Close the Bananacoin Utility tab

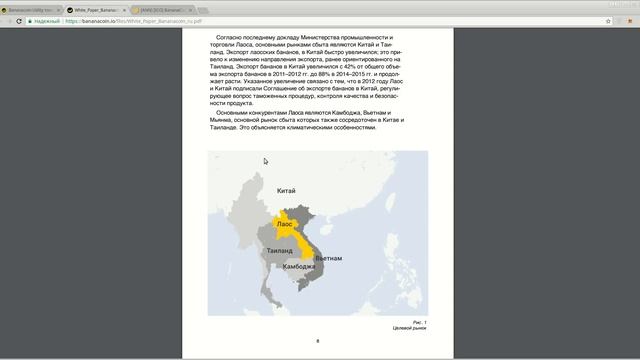pyautogui.click(x=58, y=10)
